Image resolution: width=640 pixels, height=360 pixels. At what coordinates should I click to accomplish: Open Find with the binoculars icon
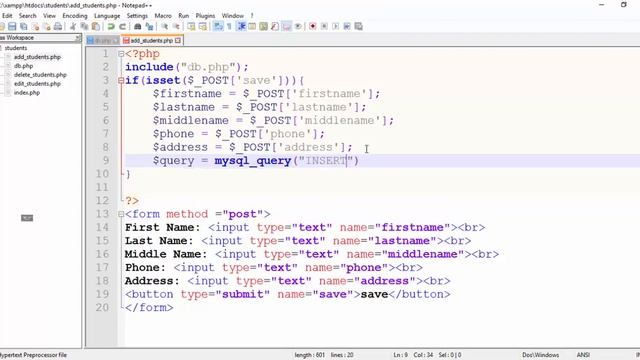point(138,27)
